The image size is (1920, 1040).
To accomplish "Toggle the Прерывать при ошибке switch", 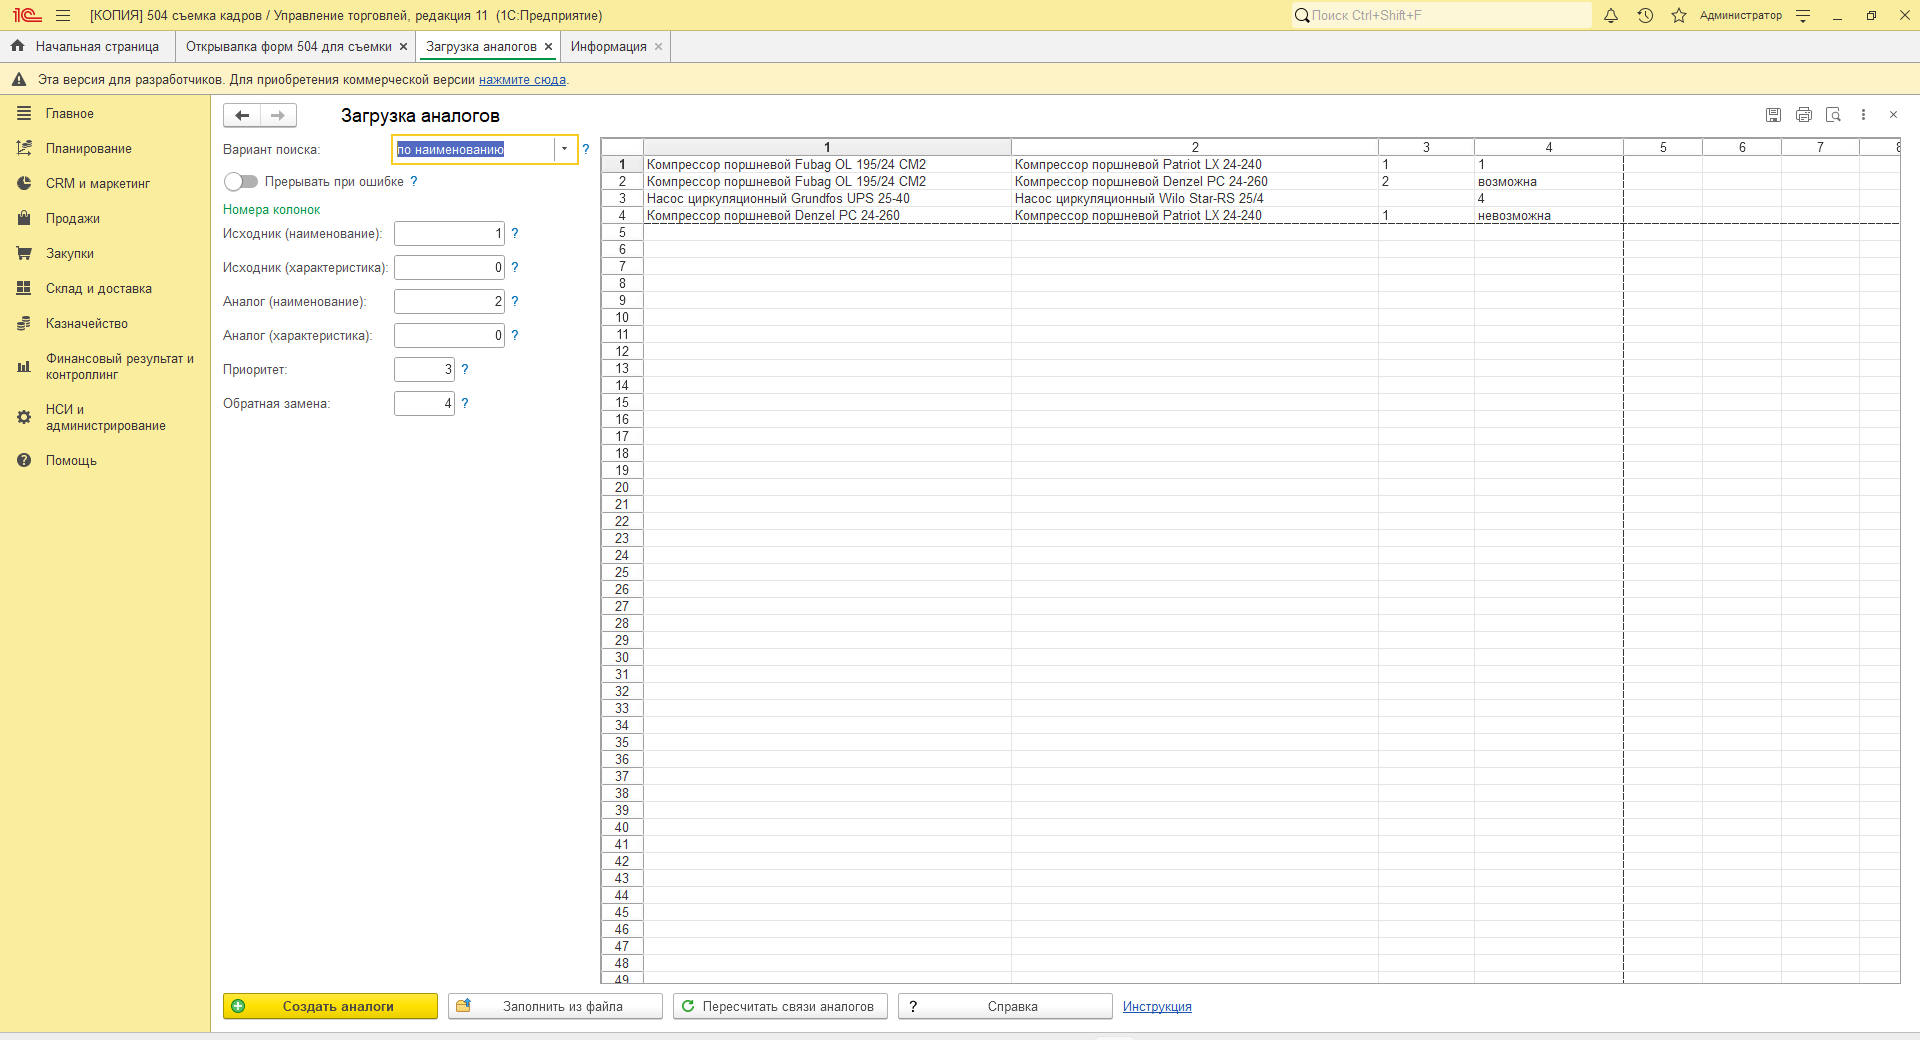I will point(241,181).
